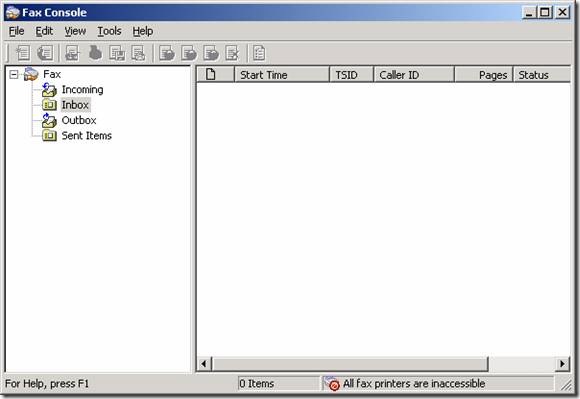Sort by TSID column header
The image size is (580, 399).
click(x=351, y=75)
